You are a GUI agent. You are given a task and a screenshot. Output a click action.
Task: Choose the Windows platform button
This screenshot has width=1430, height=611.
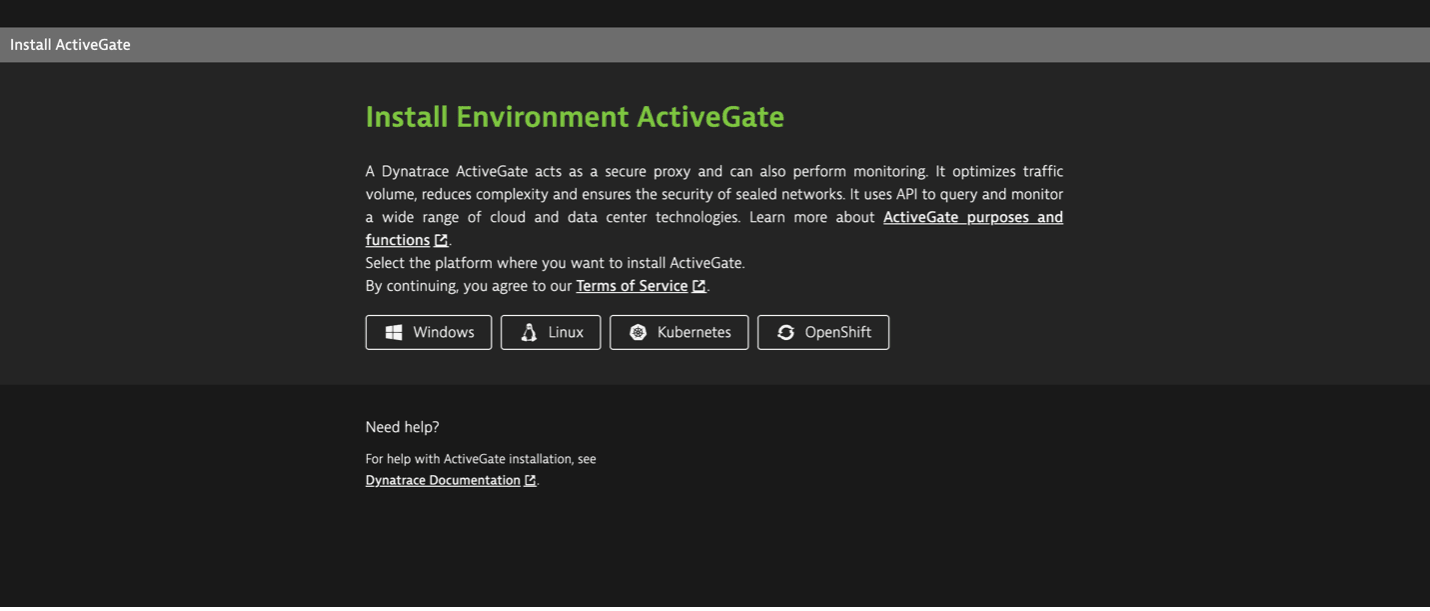[x=428, y=332]
